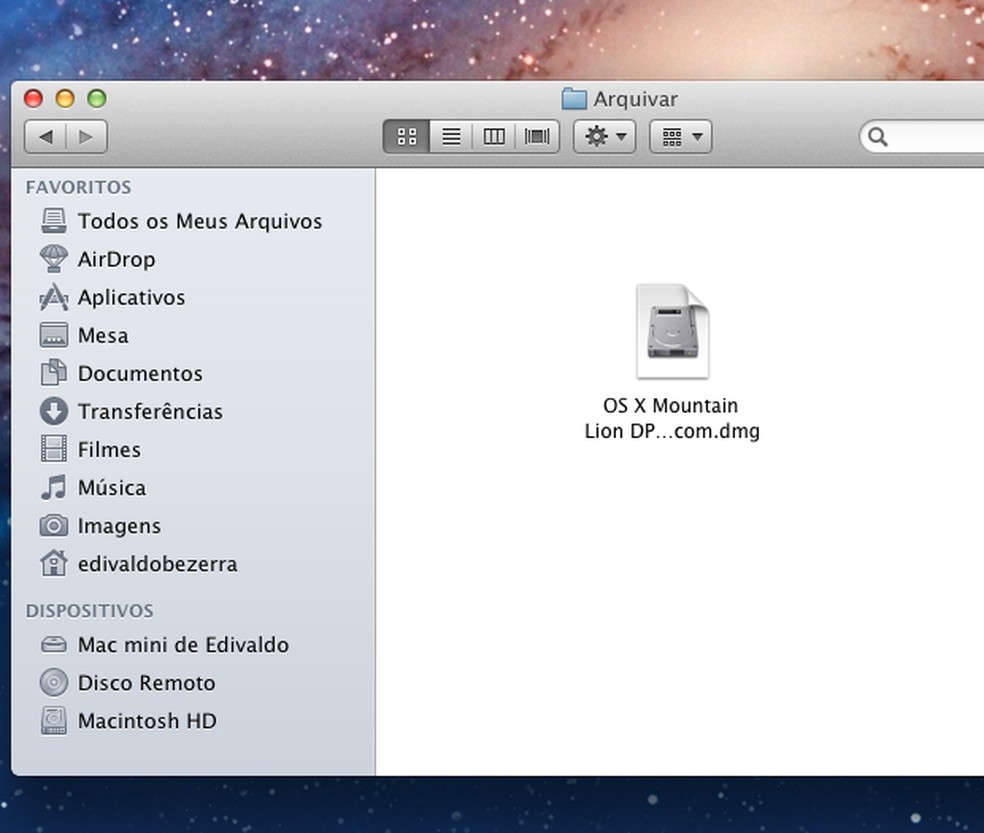The height and width of the screenshot is (833, 984).
Task: Click the Back navigation arrow
Action: 45,137
